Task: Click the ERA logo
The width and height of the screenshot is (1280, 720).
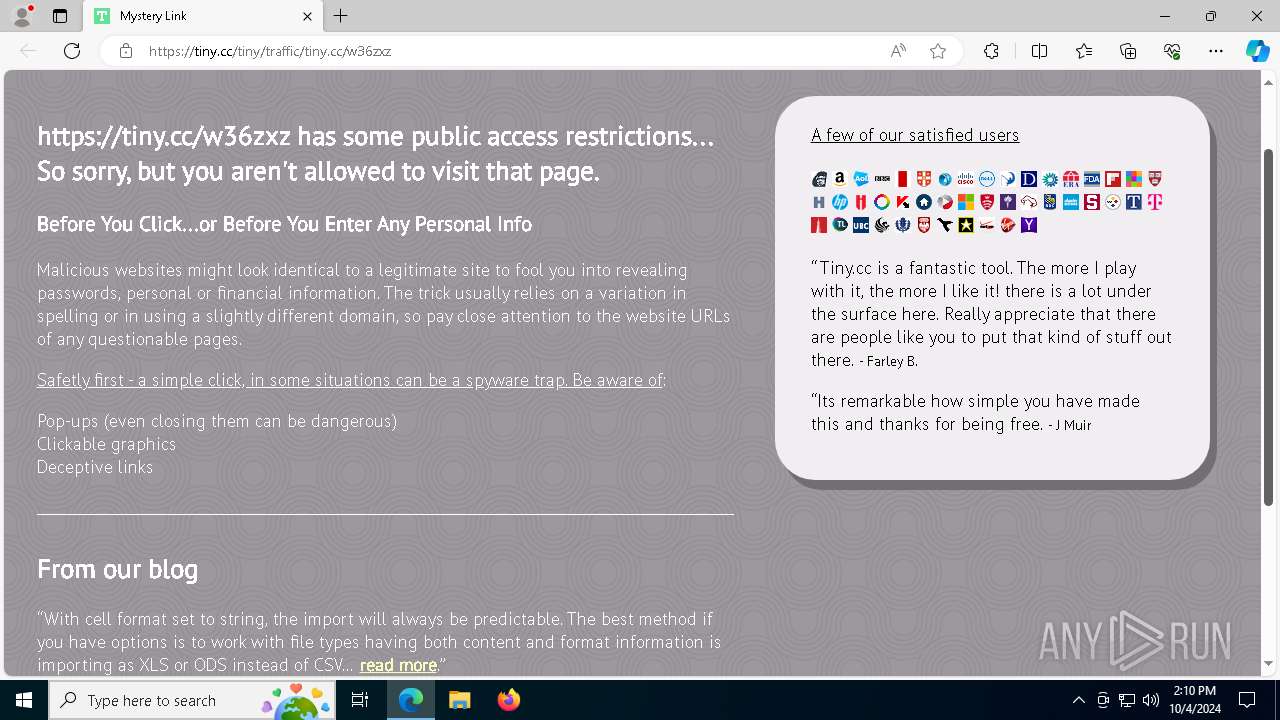Action: (x=1071, y=179)
